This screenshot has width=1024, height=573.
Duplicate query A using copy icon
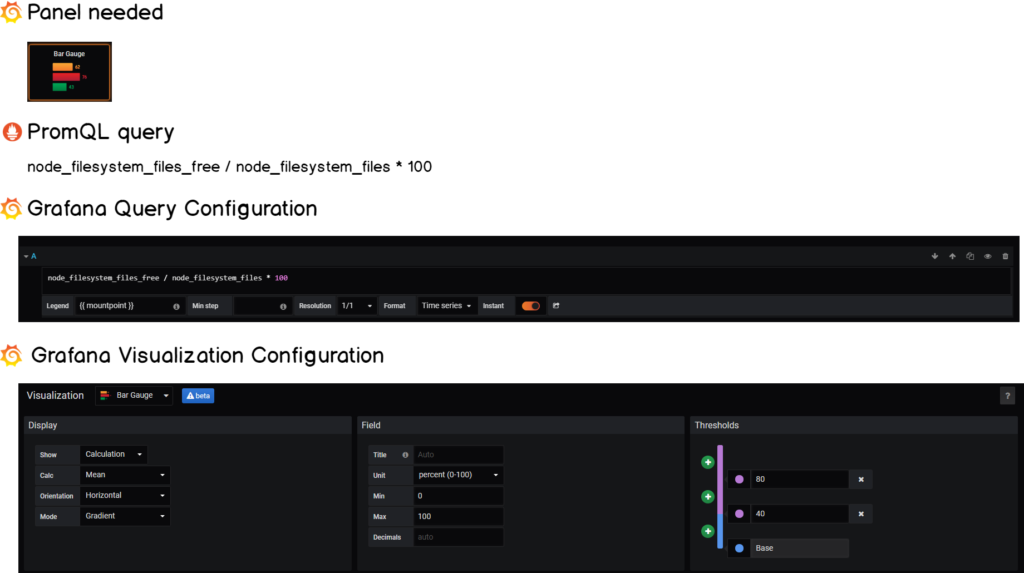pyautogui.click(x=970, y=256)
